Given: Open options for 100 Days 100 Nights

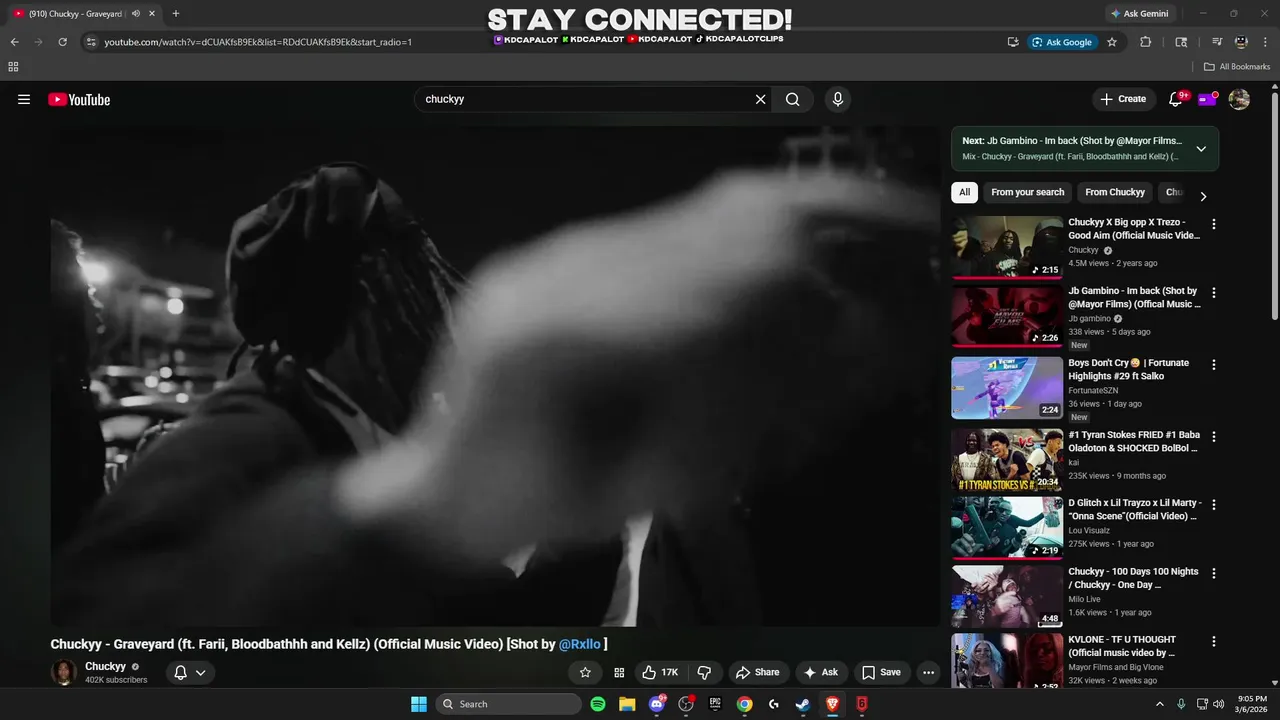Looking at the screenshot, I should tap(1214, 574).
